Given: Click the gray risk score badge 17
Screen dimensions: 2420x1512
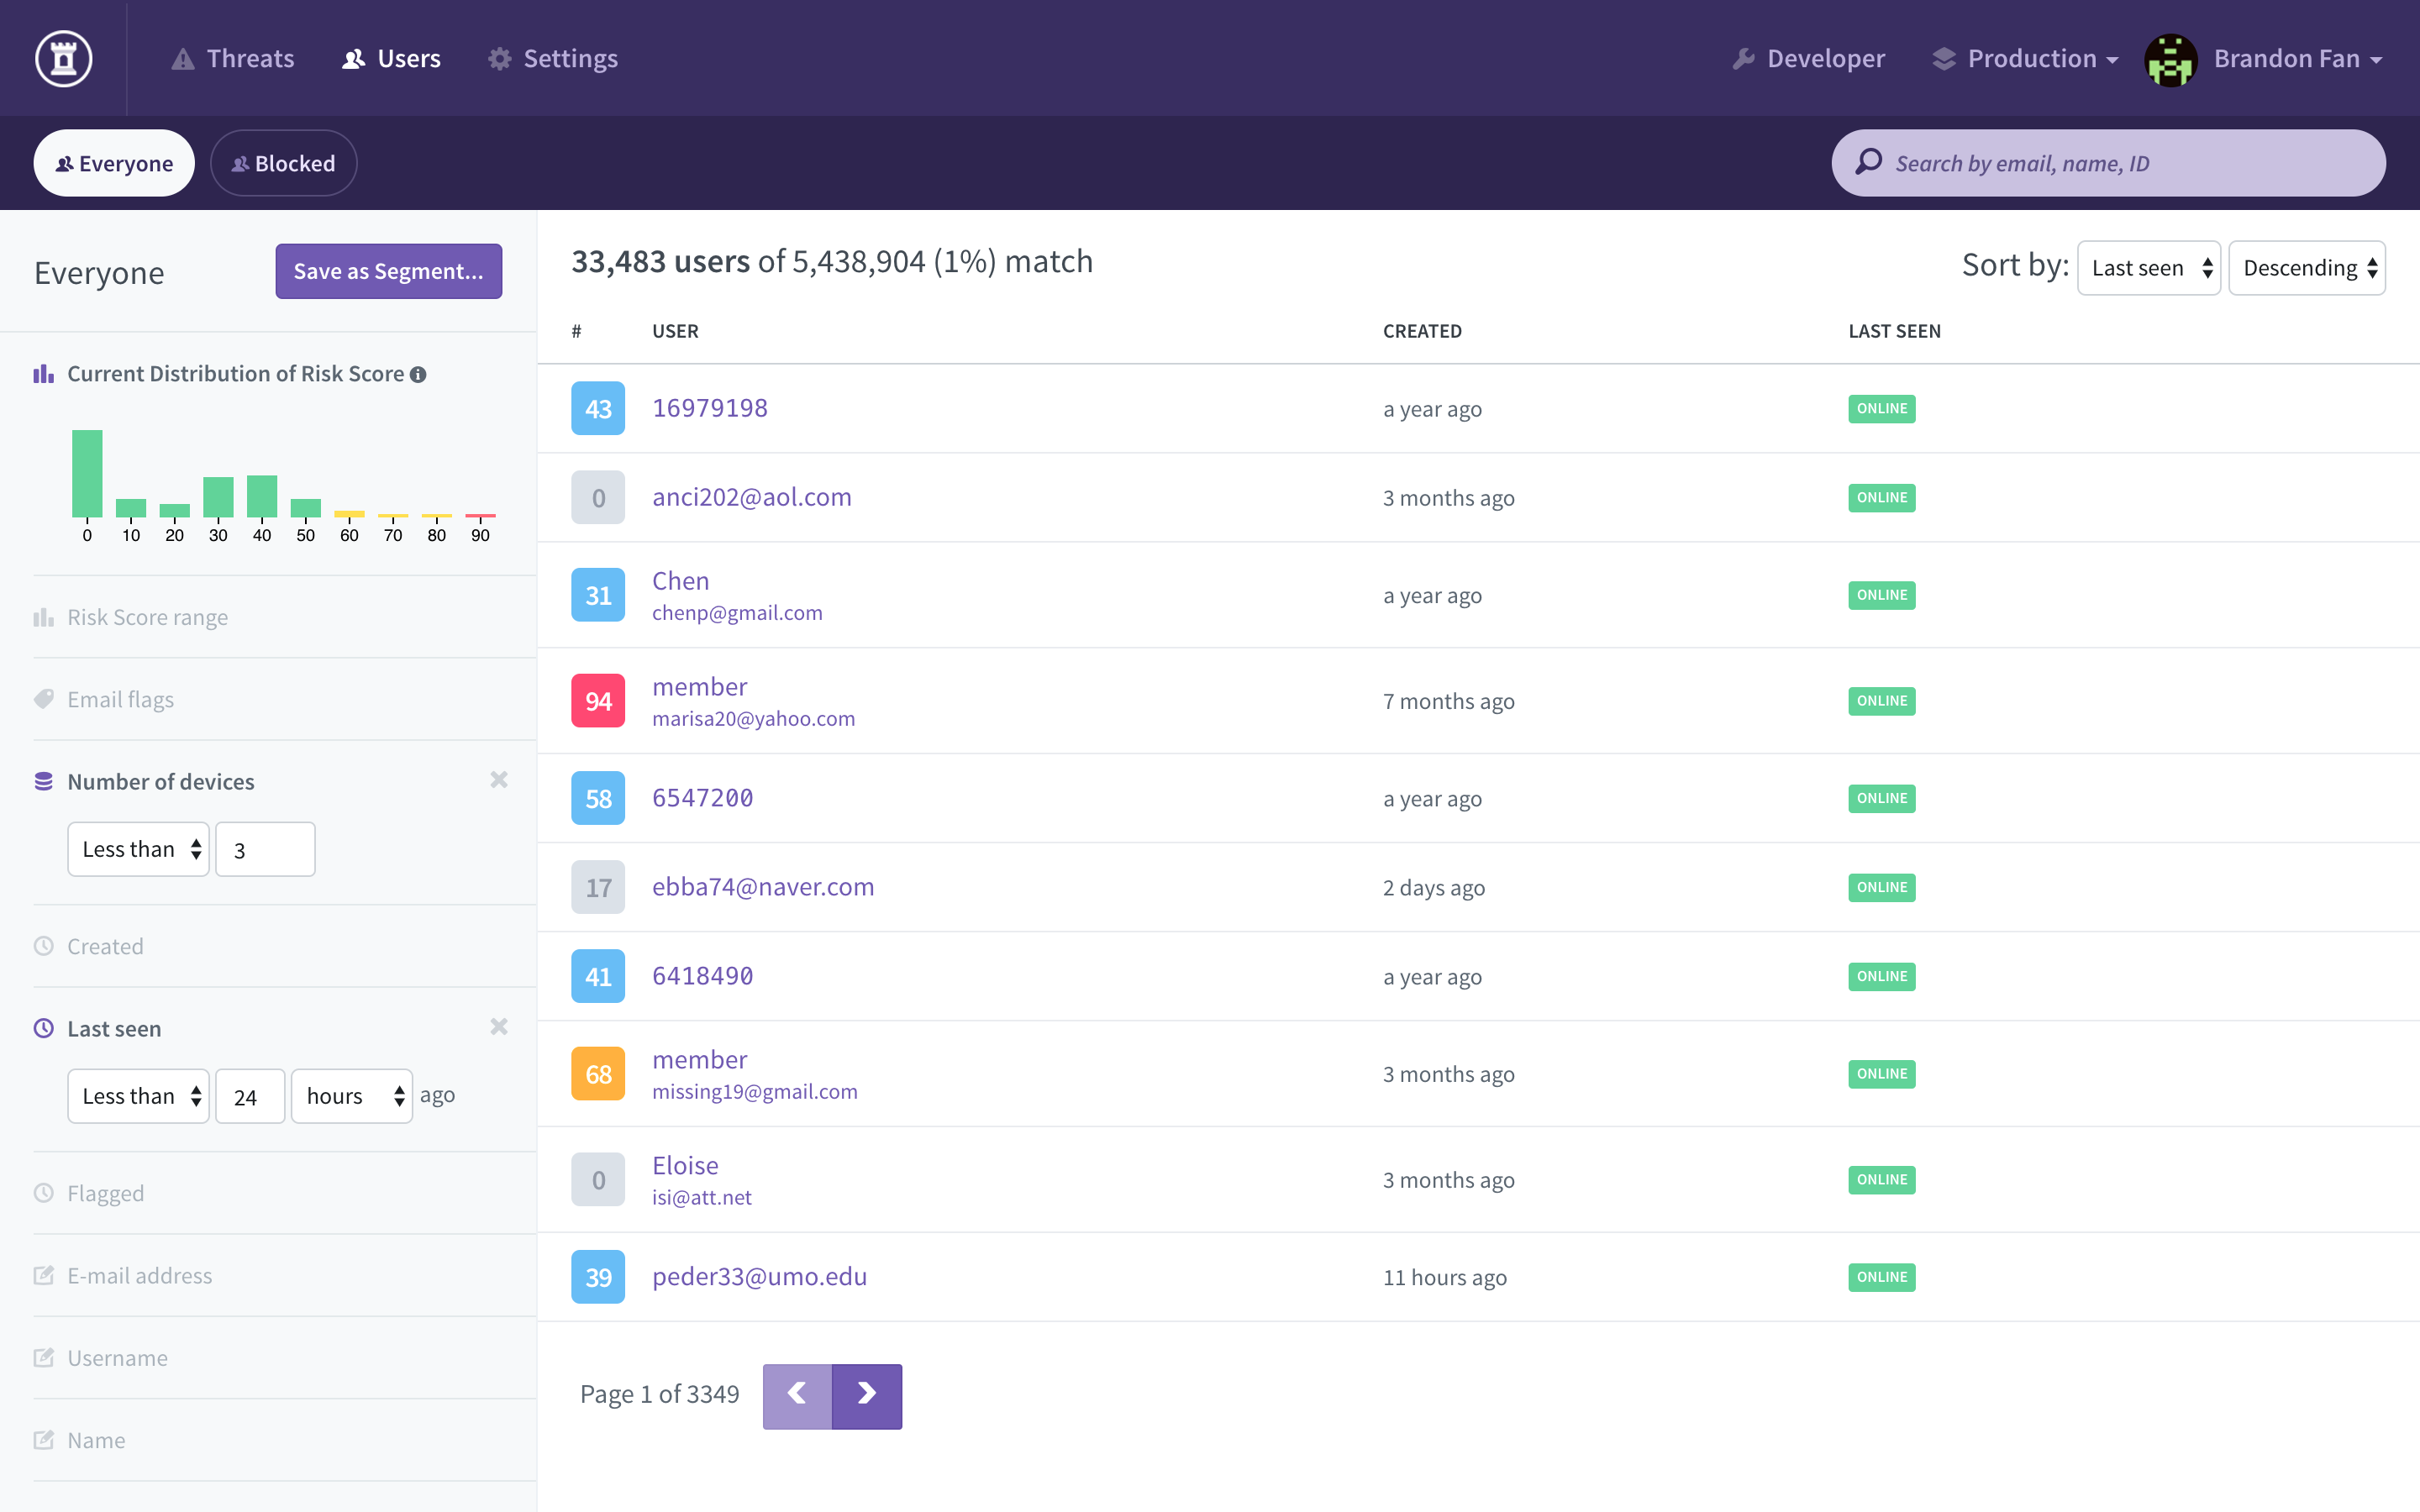Looking at the screenshot, I should point(598,887).
